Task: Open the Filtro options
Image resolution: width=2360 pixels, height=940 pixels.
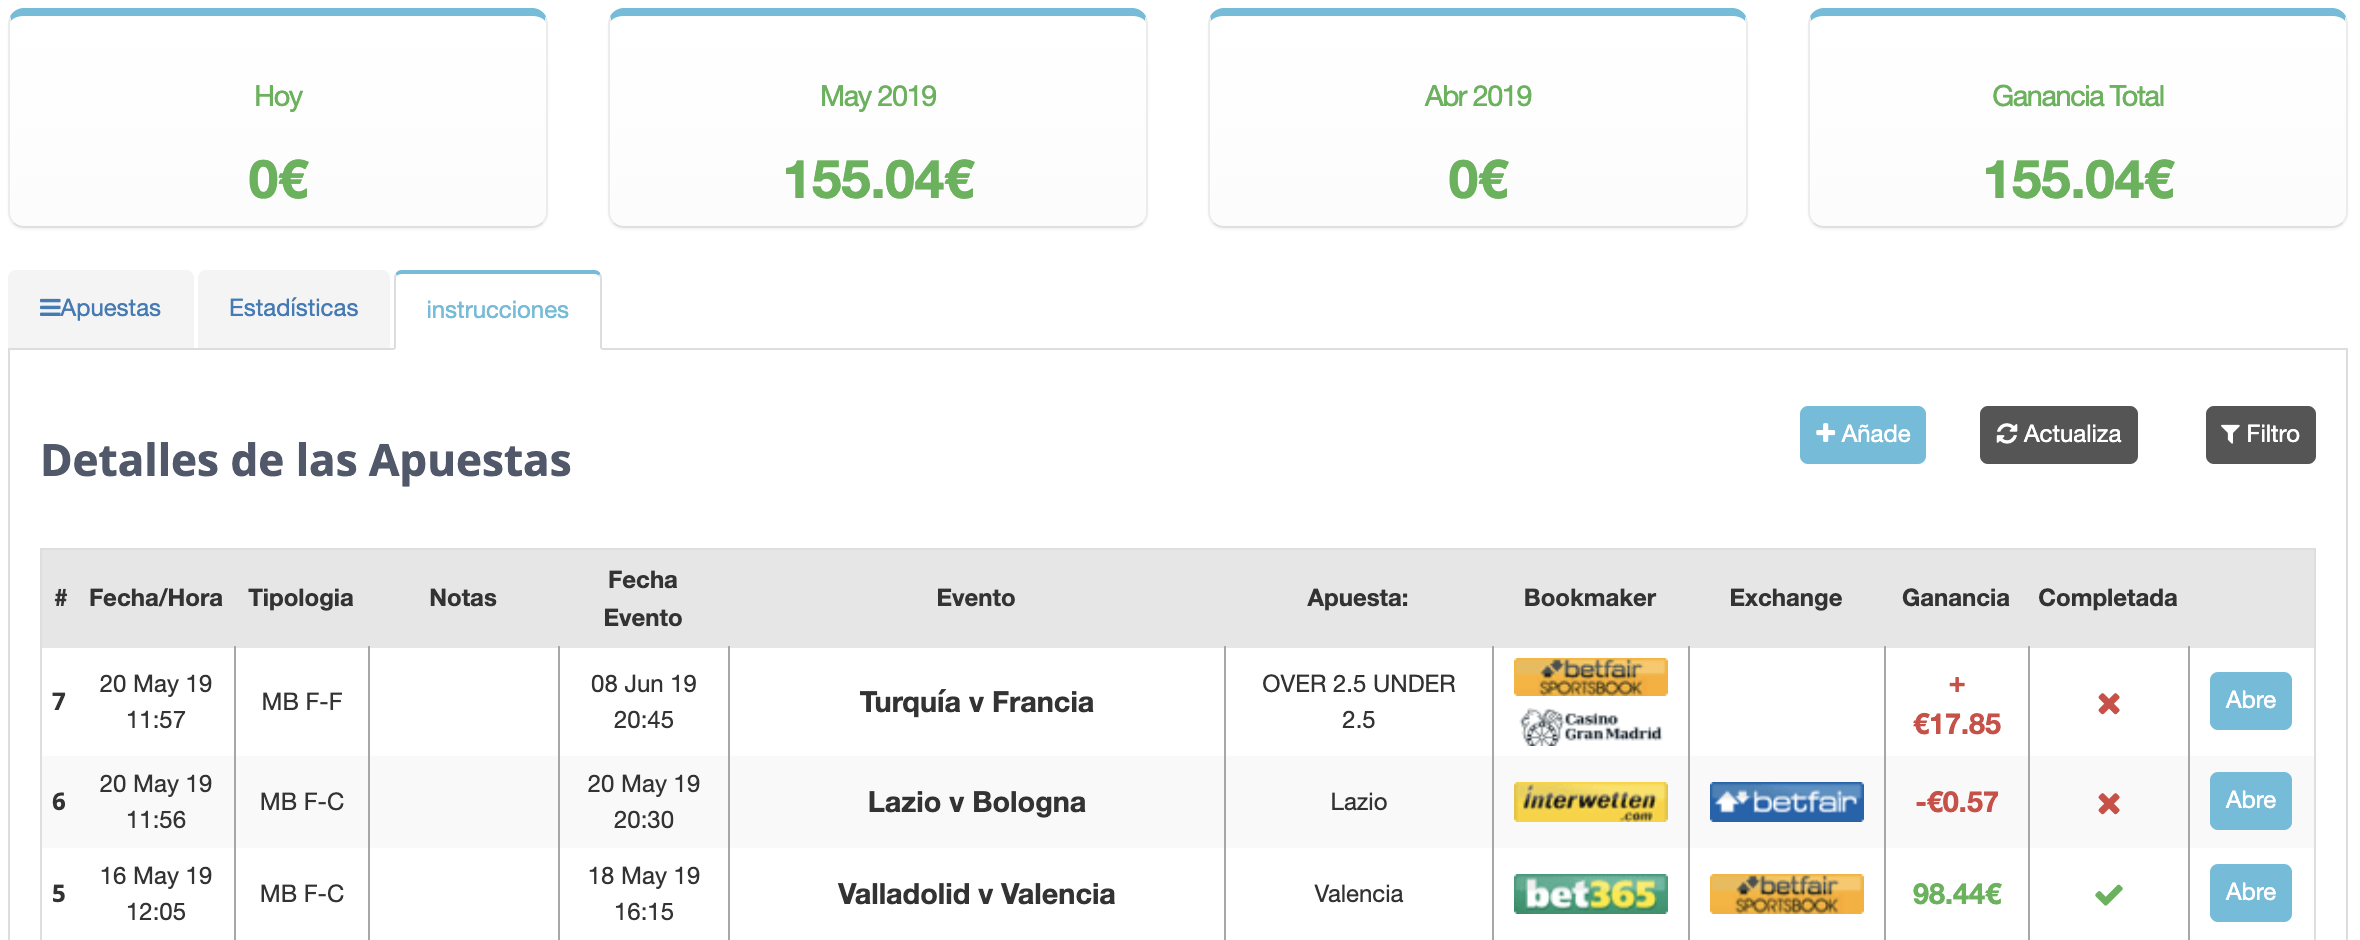Action: [x=2260, y=435]
